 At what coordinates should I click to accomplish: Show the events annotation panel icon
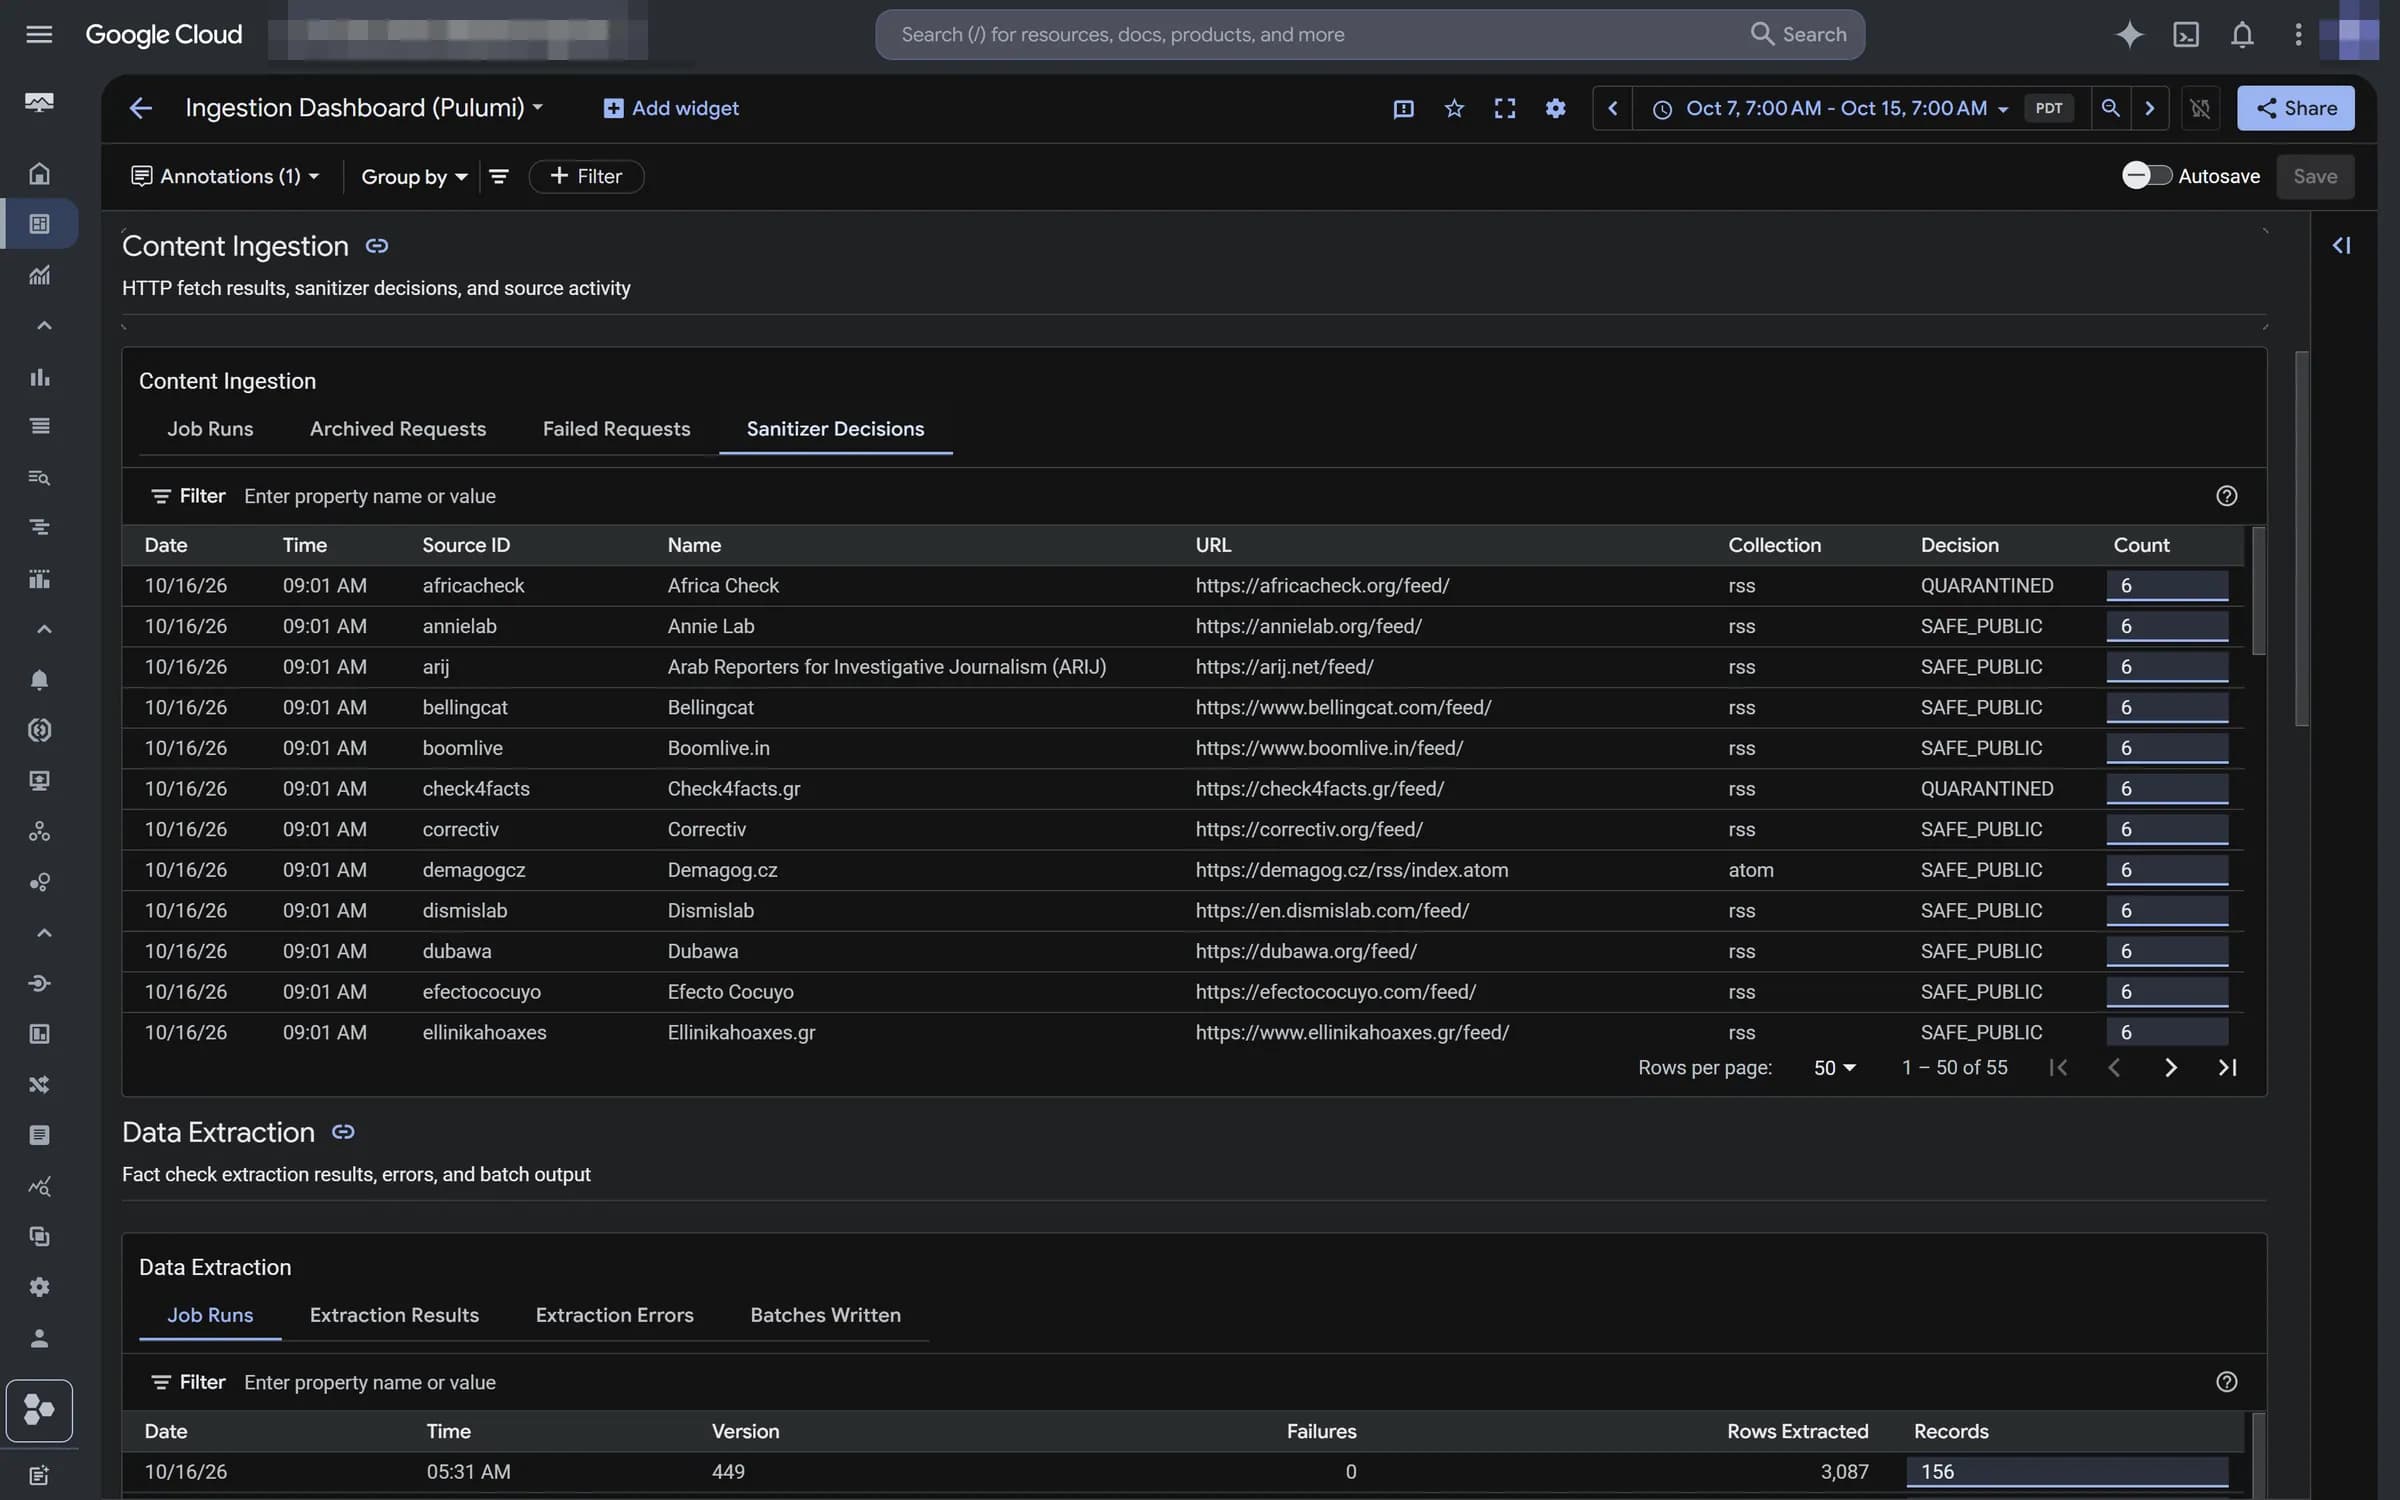1403,108
